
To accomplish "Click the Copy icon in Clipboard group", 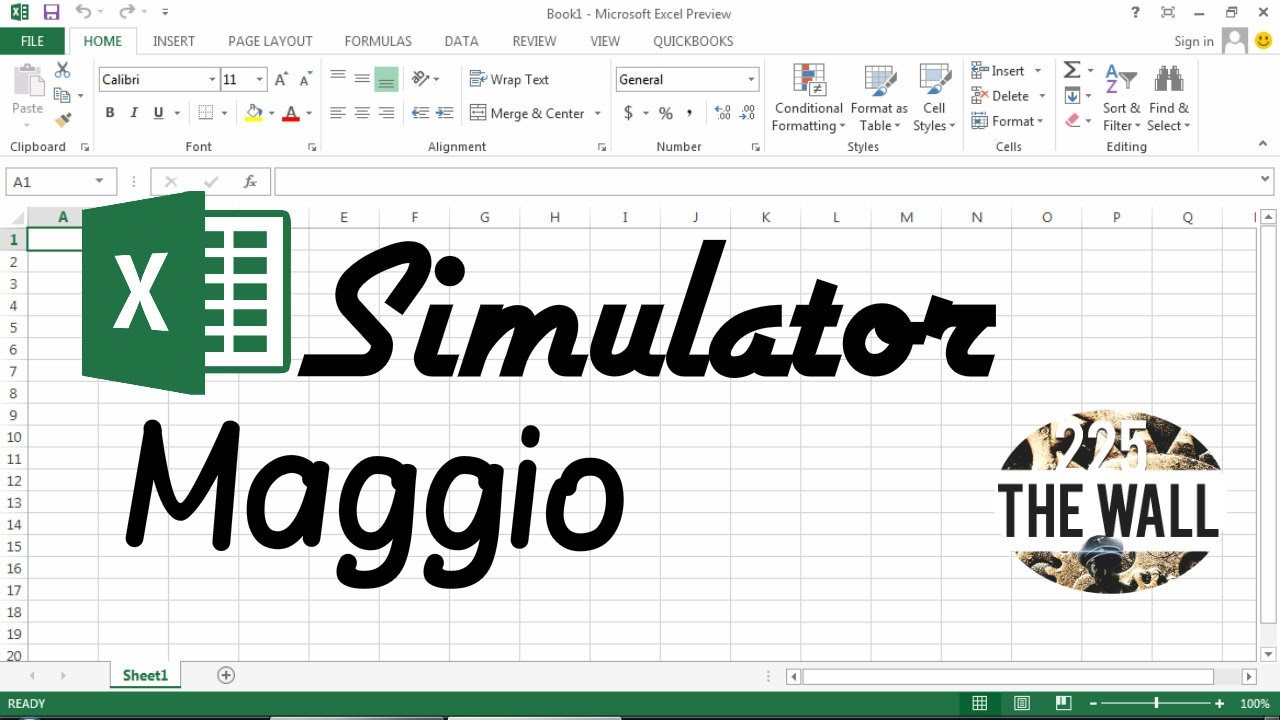I will [x=62, y=95].
